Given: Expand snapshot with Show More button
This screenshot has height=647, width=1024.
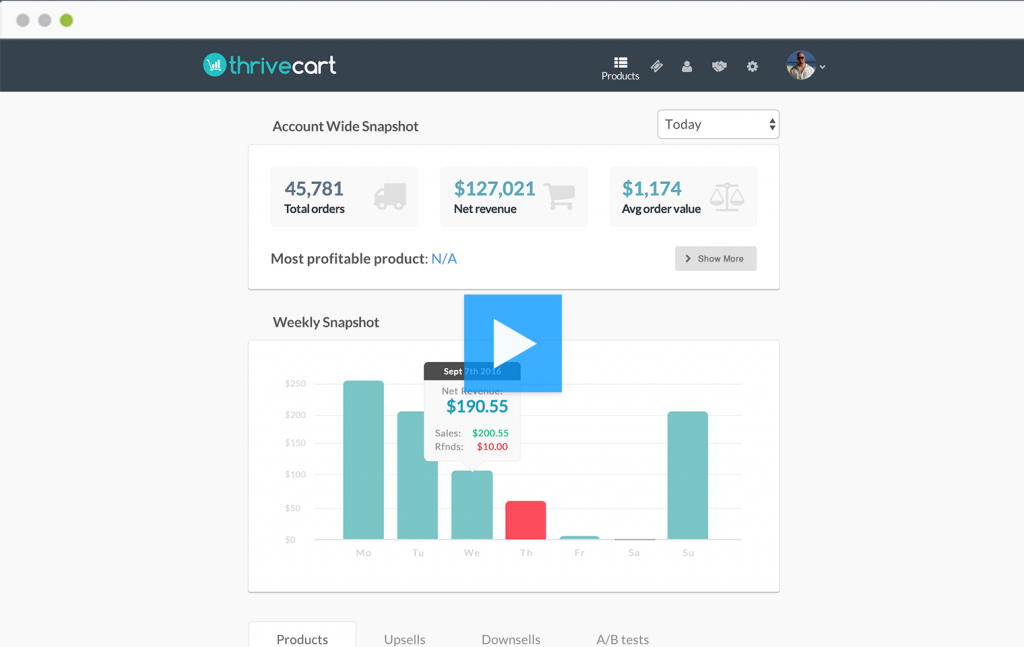Looking at the screenshot, I should tap(715, 259).
